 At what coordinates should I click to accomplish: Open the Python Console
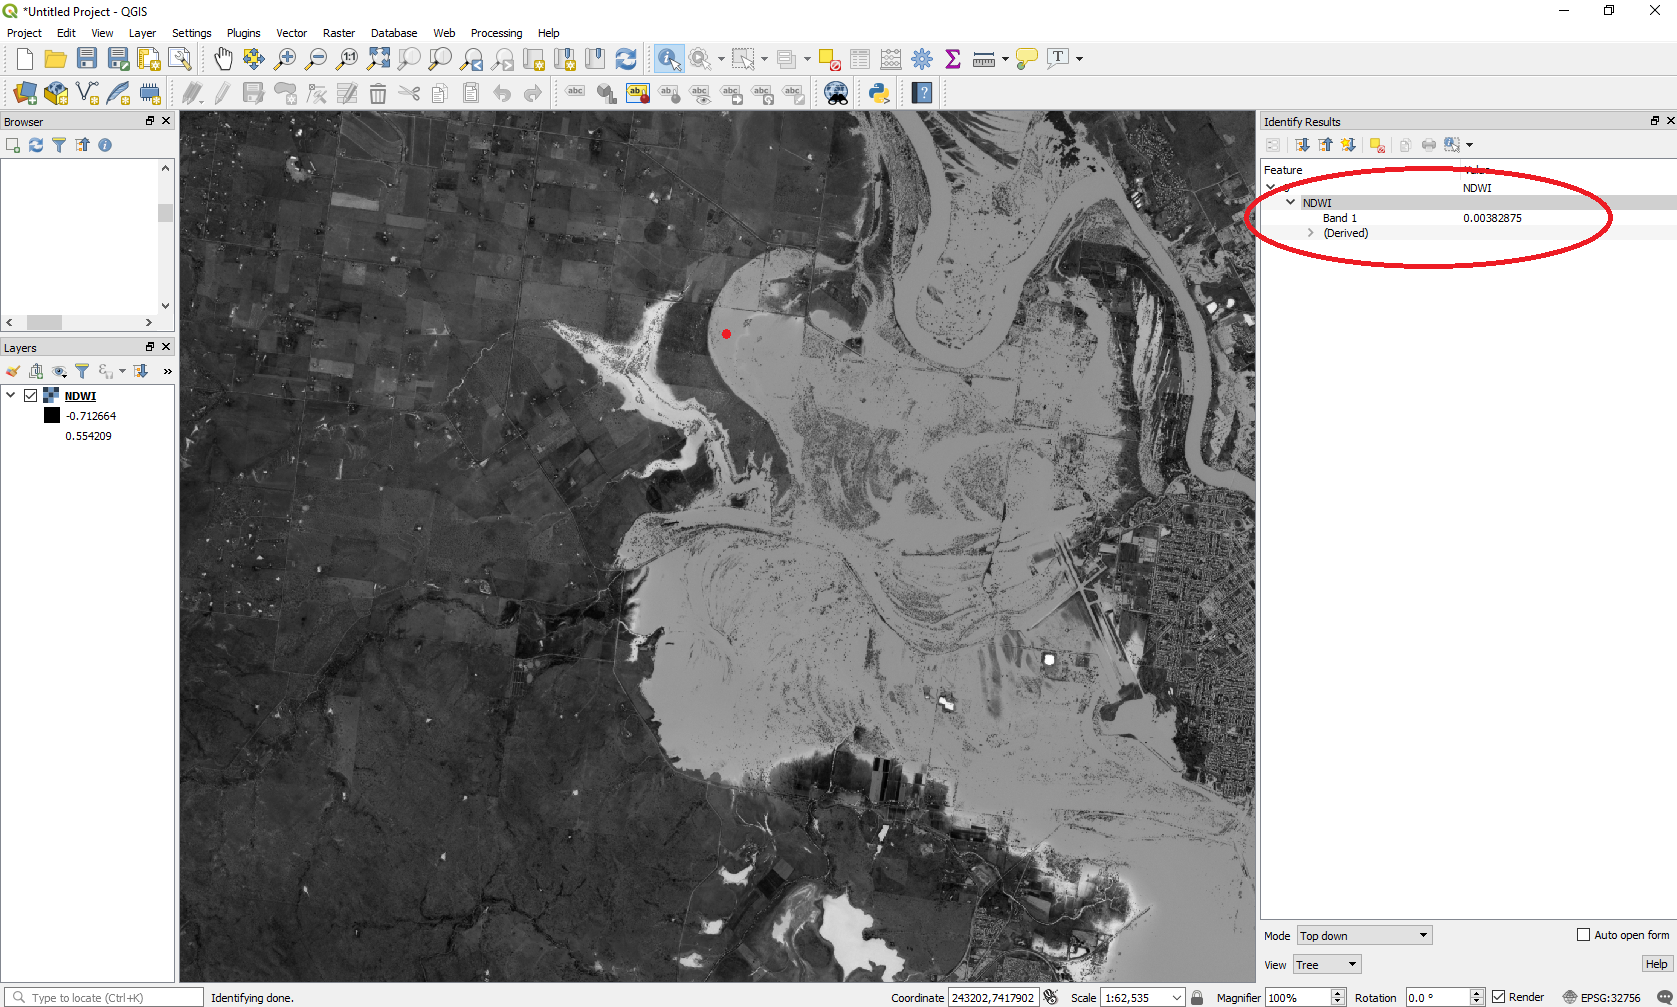click(x=879, y=93)
